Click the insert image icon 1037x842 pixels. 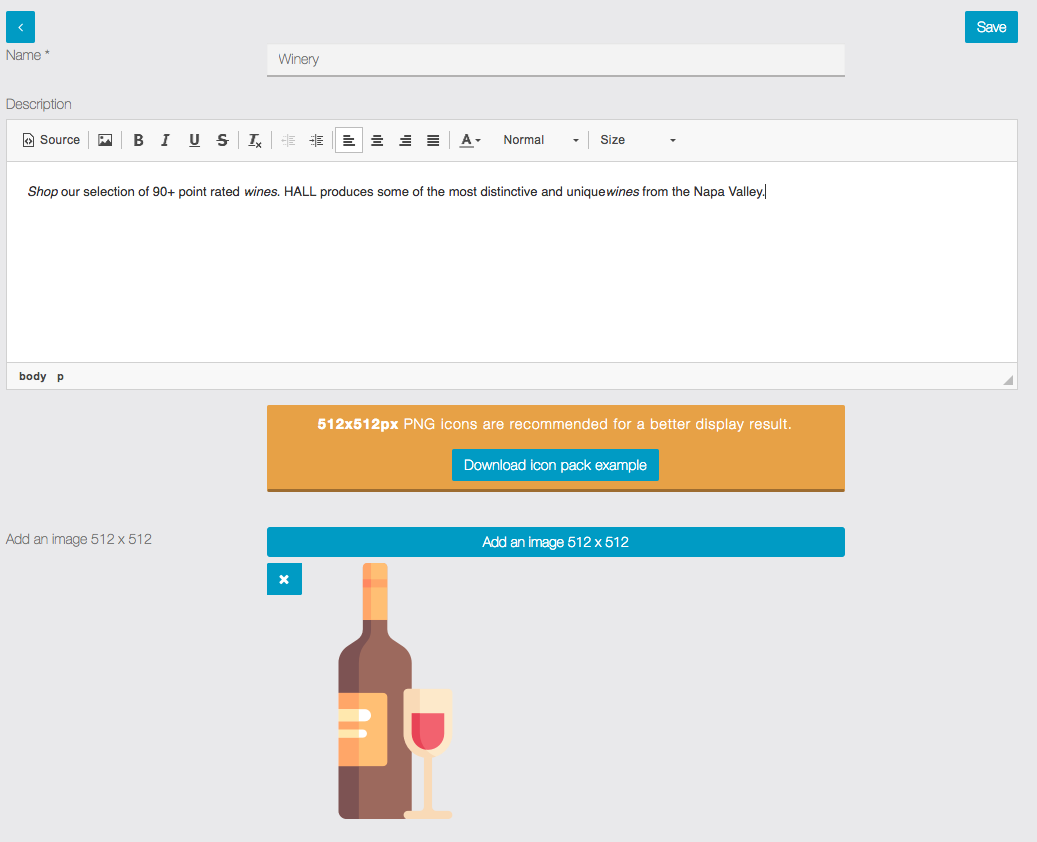click(105, 140)
